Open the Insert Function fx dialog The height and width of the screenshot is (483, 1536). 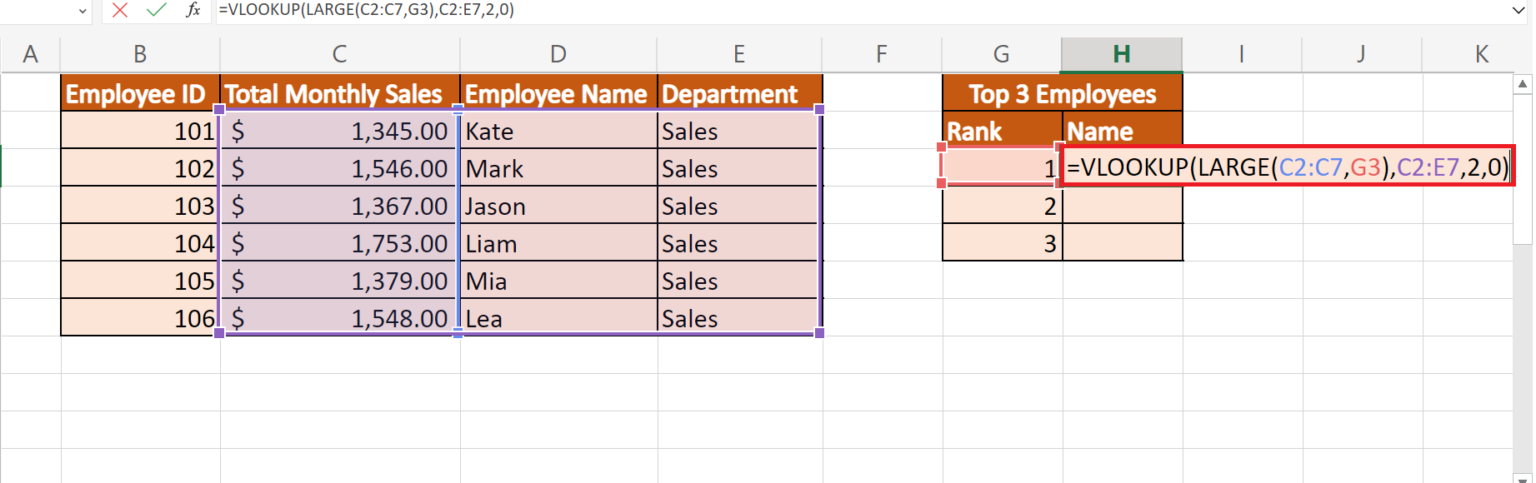[x=193, y=10]
